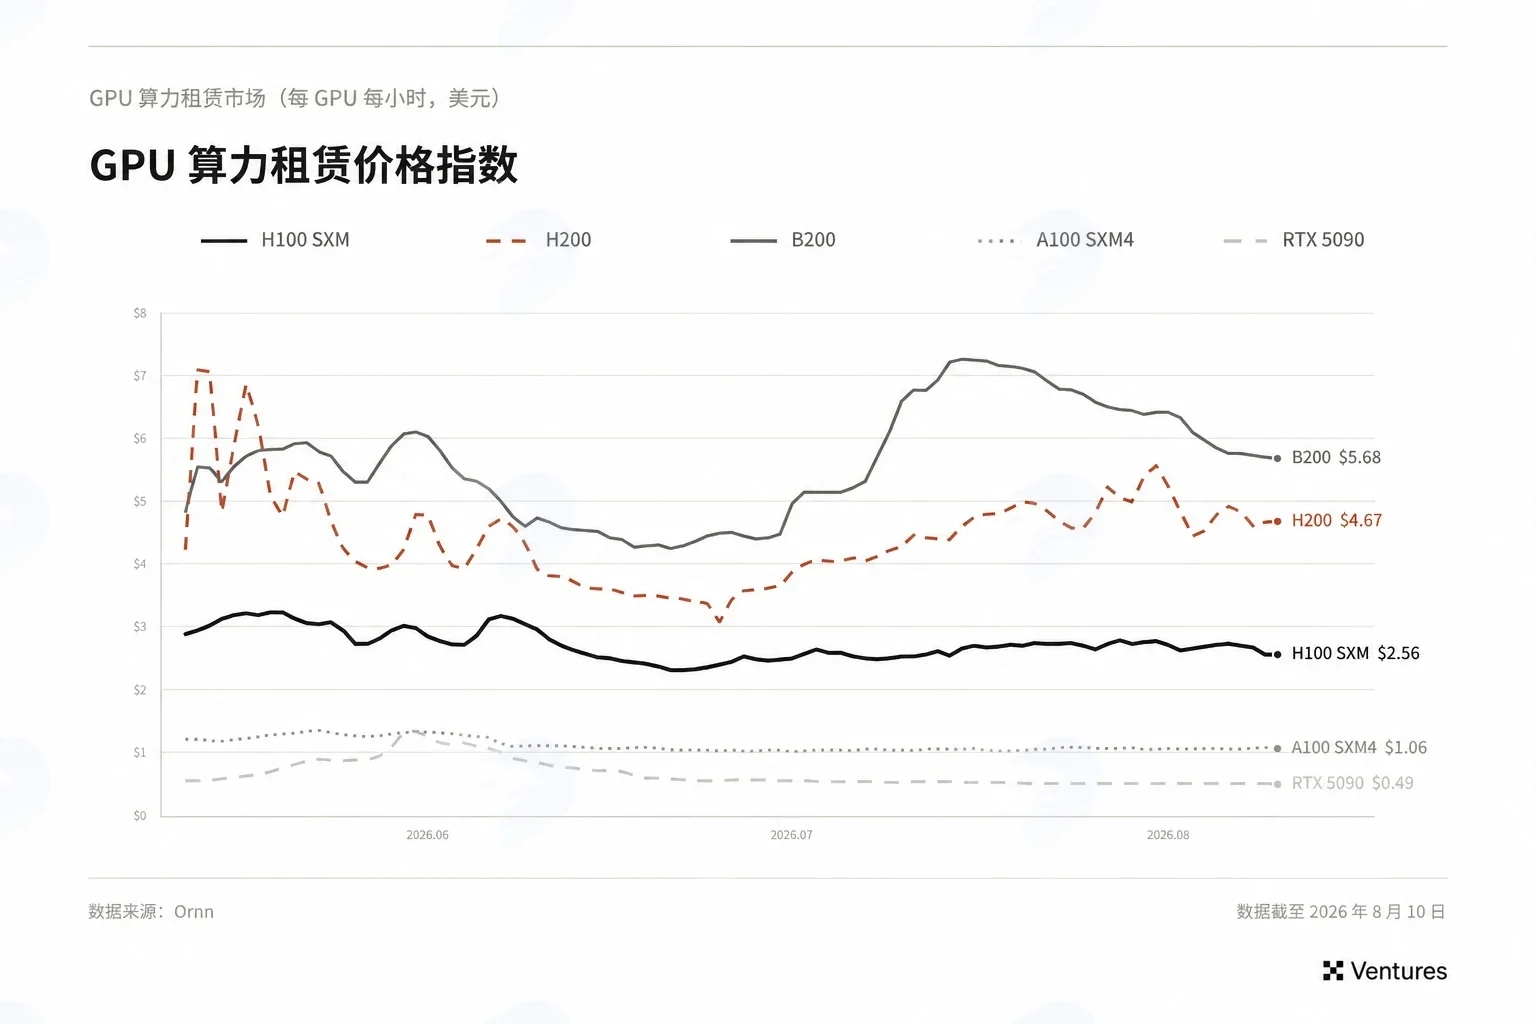
Task: Click the "H100 SXM $2.56" end label
Action: [1355, 653]
